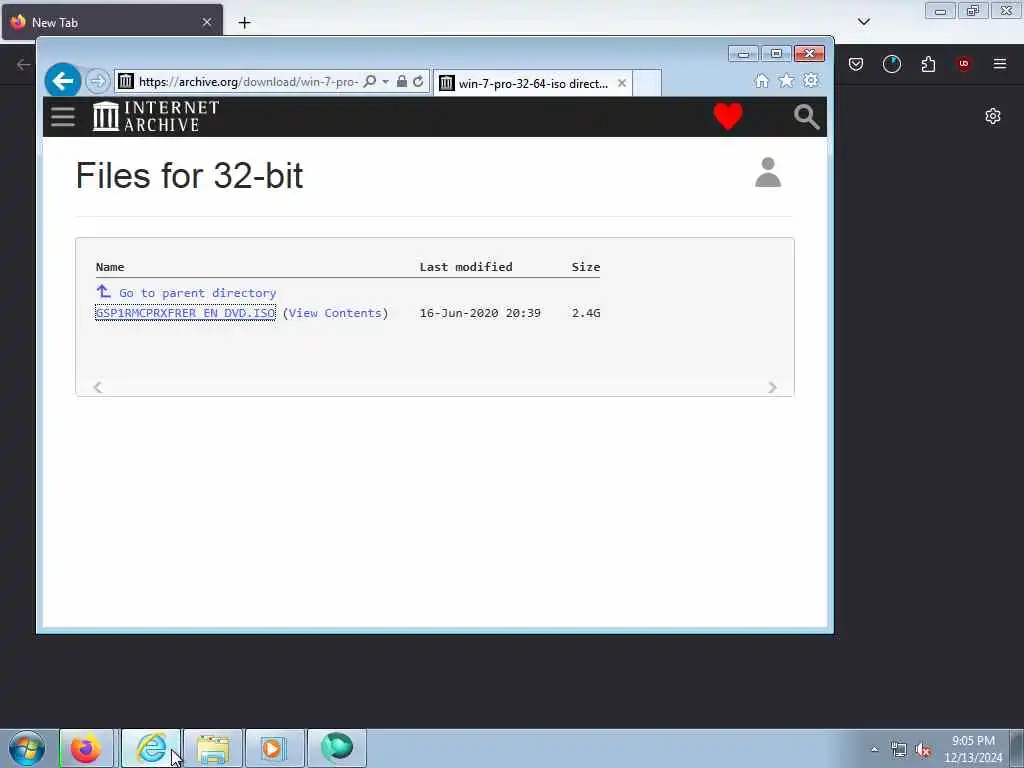Click the uBlock Origin icon in Firefox

963,64
